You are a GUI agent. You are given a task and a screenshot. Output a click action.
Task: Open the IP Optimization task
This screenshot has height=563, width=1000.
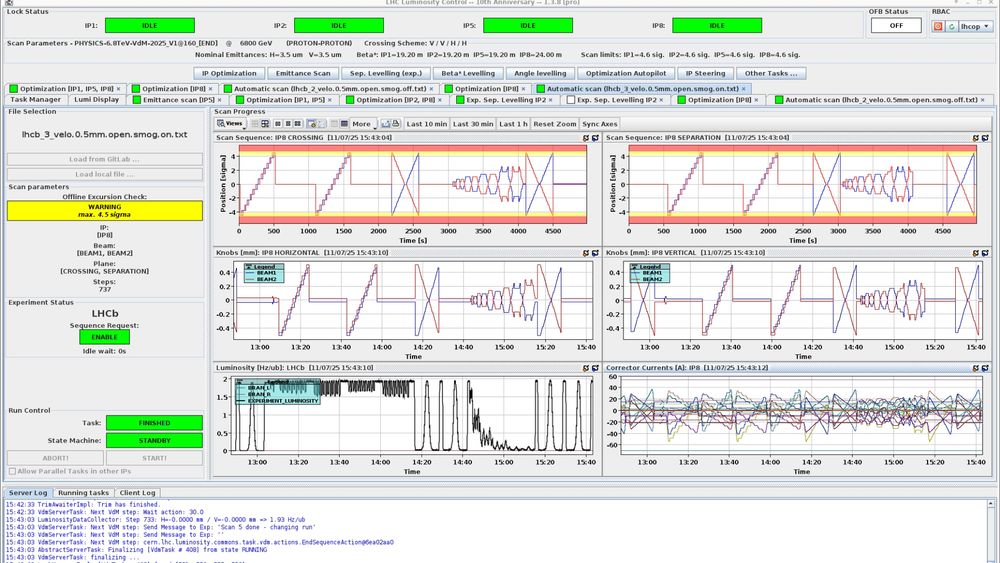(x=229, y=73)
